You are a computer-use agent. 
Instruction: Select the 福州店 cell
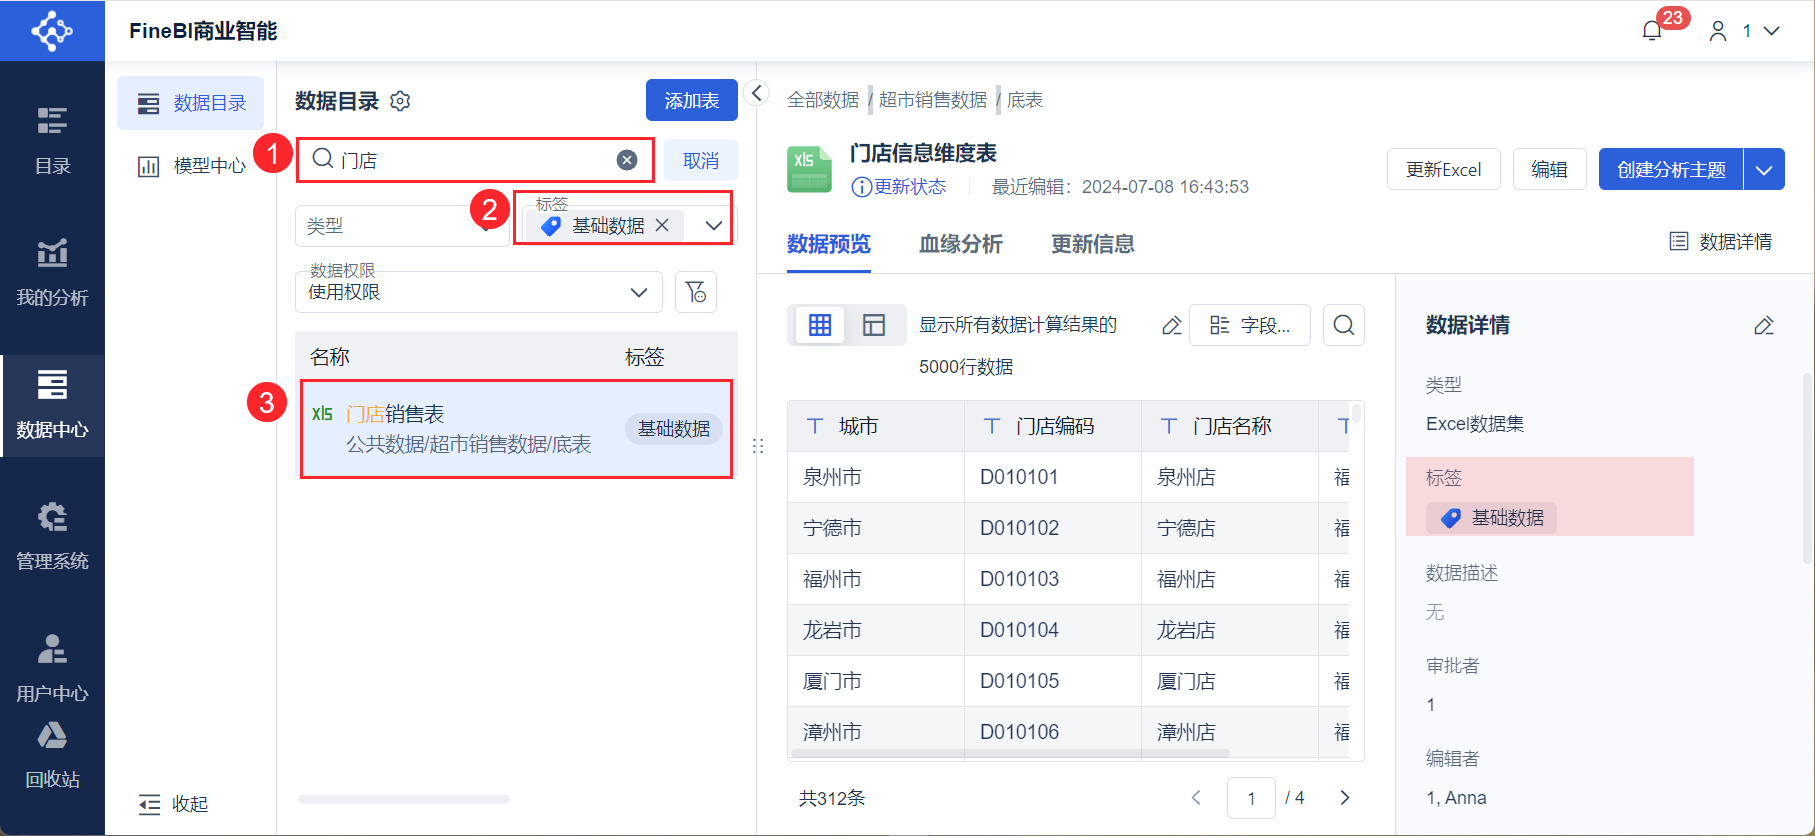click(x=1230, y=579)
